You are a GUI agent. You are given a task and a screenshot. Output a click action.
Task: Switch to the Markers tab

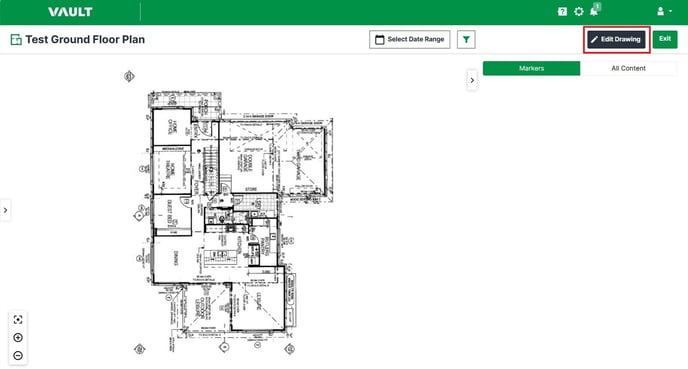531,68
